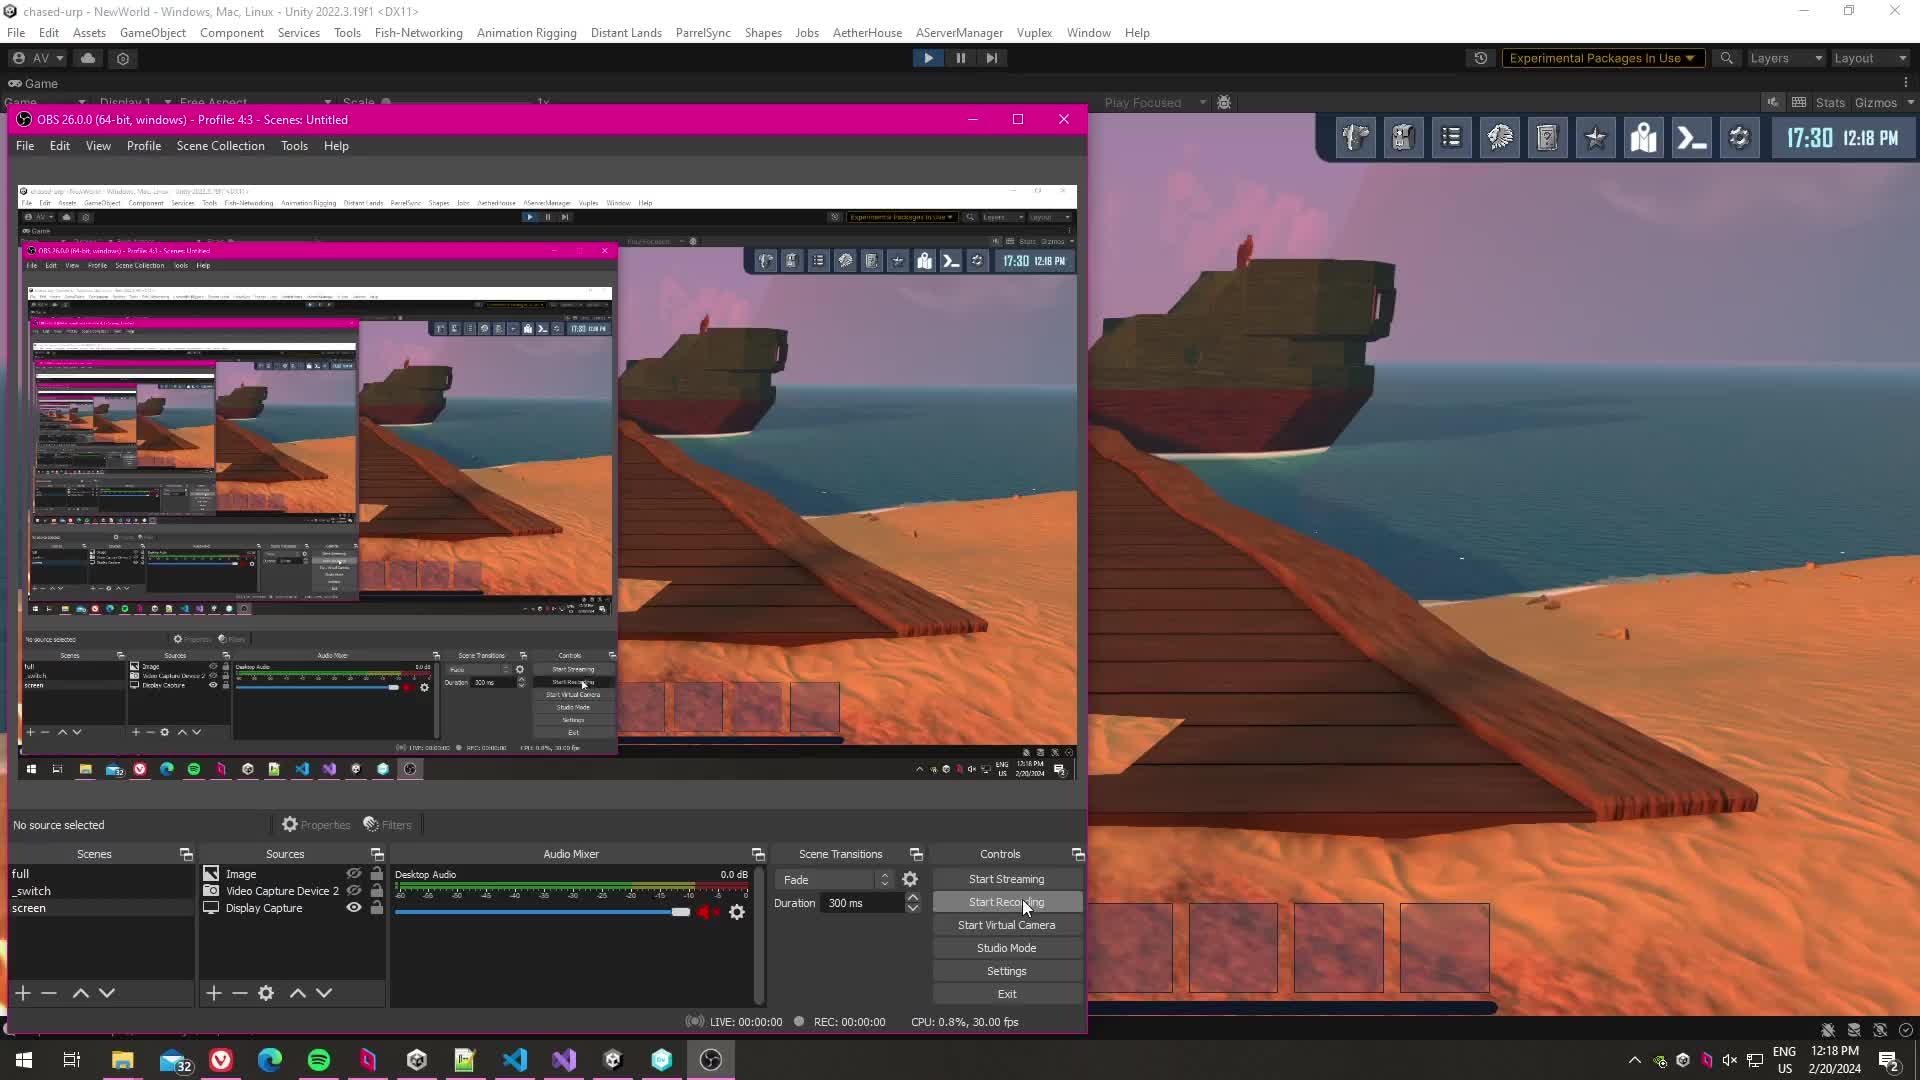Open Unity GameObject menu
This screenshot has height=1080, width=1920.
152,33
